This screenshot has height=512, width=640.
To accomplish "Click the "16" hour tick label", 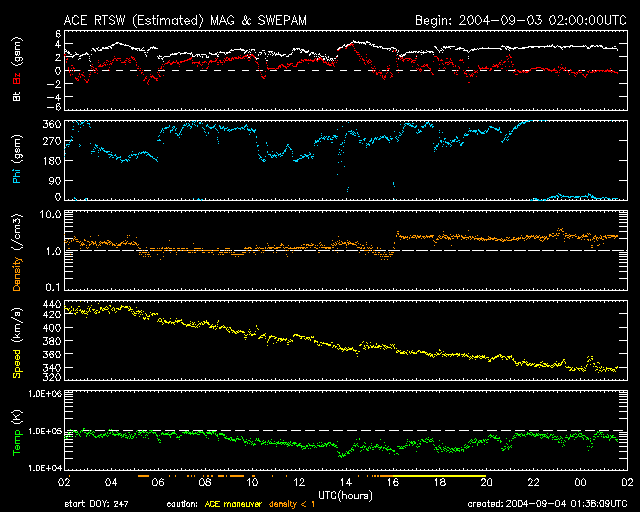I will point(393,483).
